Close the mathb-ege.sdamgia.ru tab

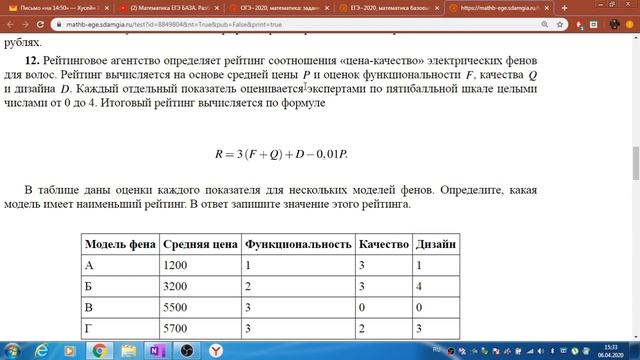[547, 8]
